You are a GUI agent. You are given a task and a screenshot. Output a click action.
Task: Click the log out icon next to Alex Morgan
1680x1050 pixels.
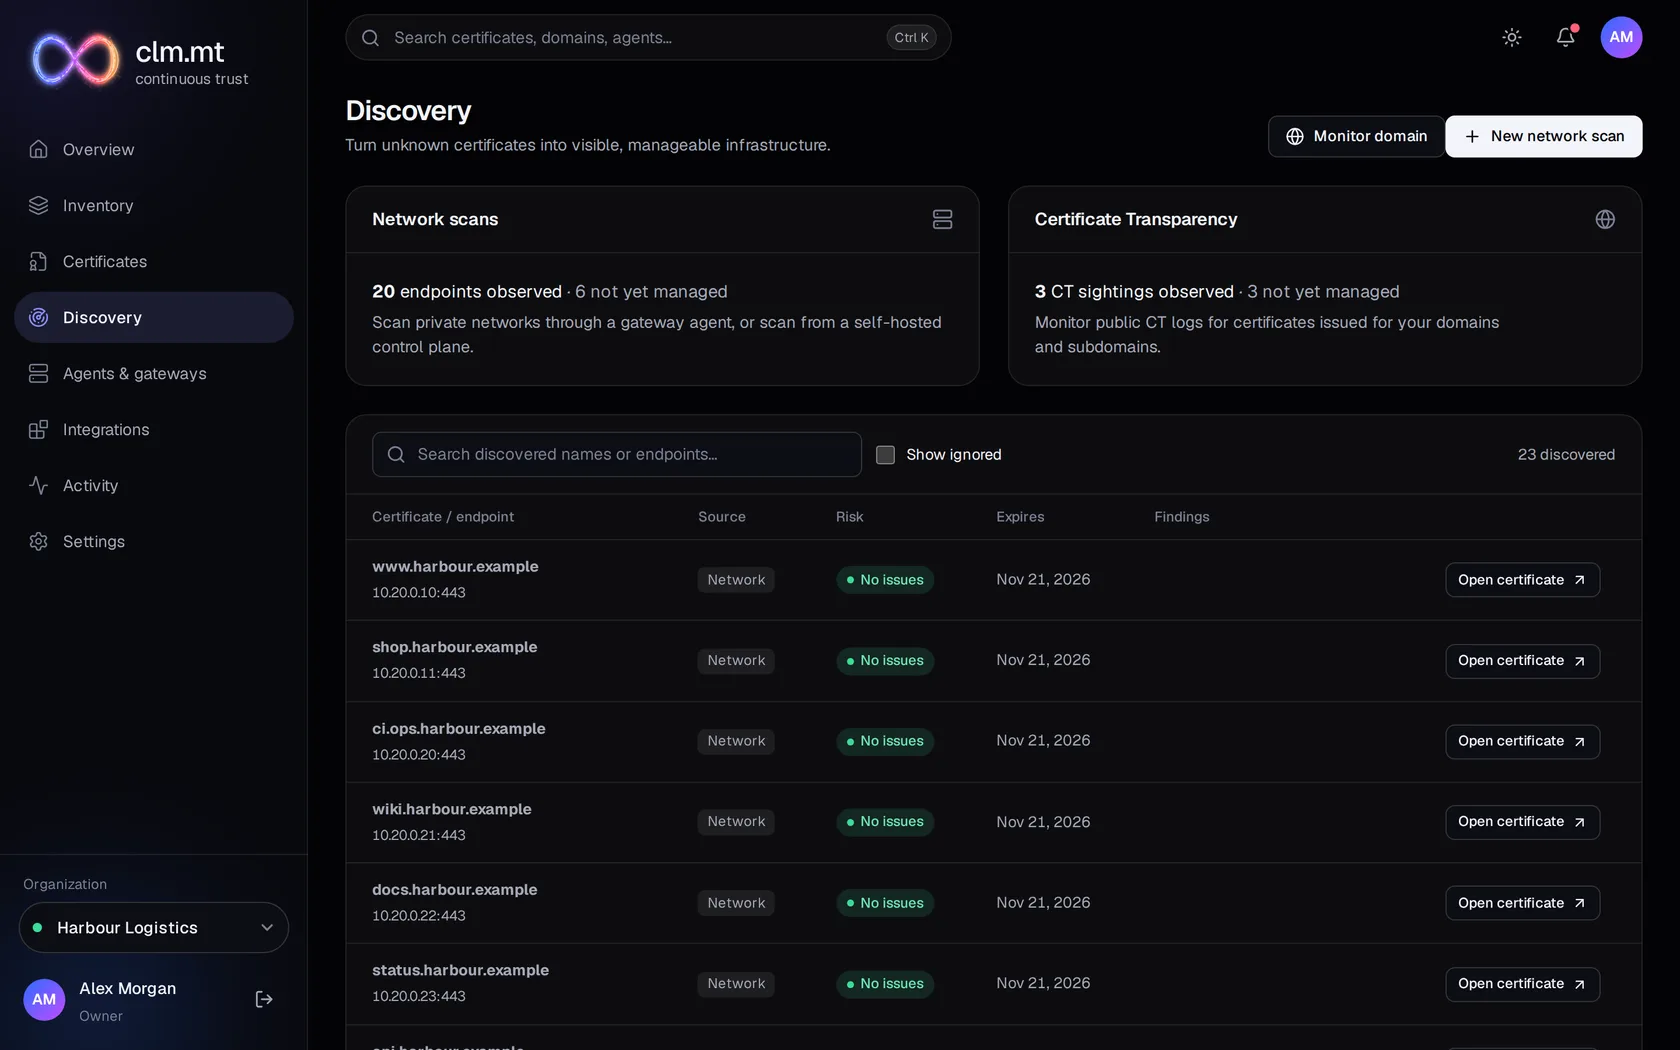[264, 999]
